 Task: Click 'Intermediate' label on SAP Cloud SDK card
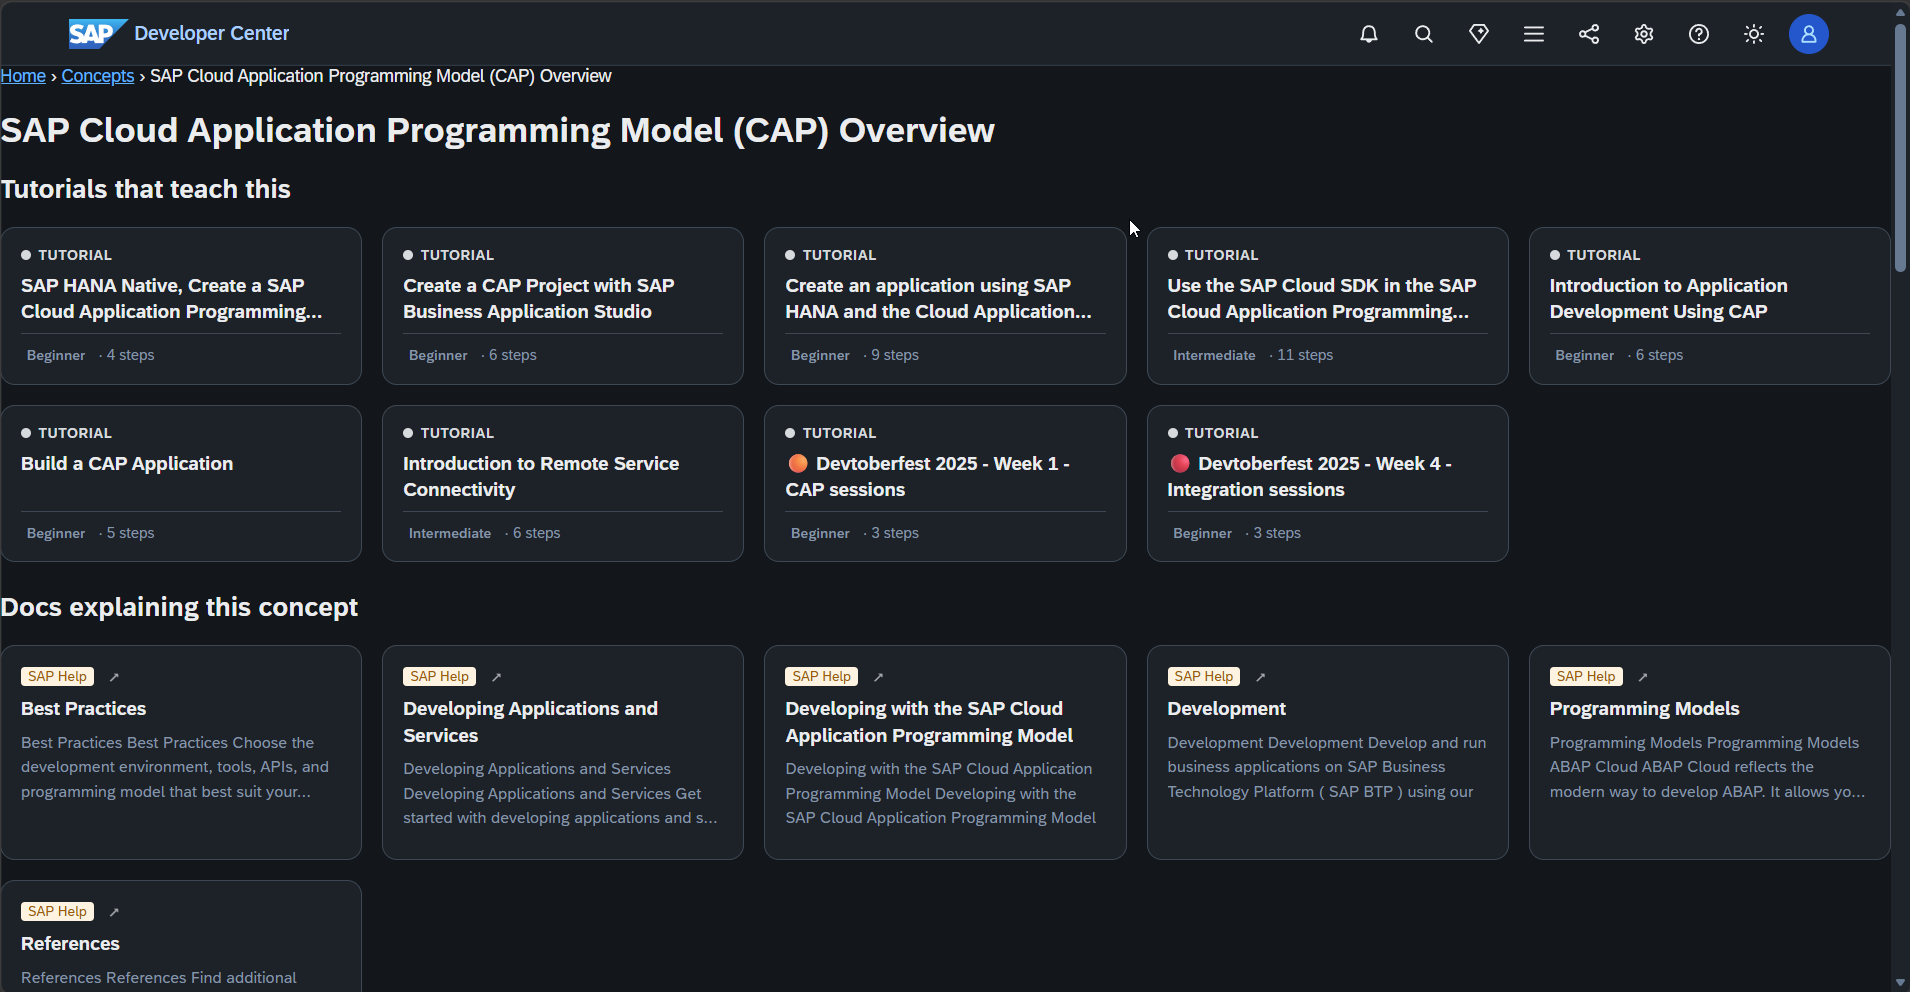(x=1214, y=355)
